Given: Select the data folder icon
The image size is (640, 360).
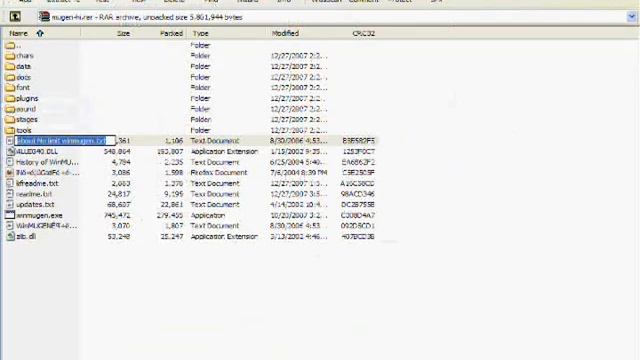Looking at the screenshot, I should coord(10,67).
